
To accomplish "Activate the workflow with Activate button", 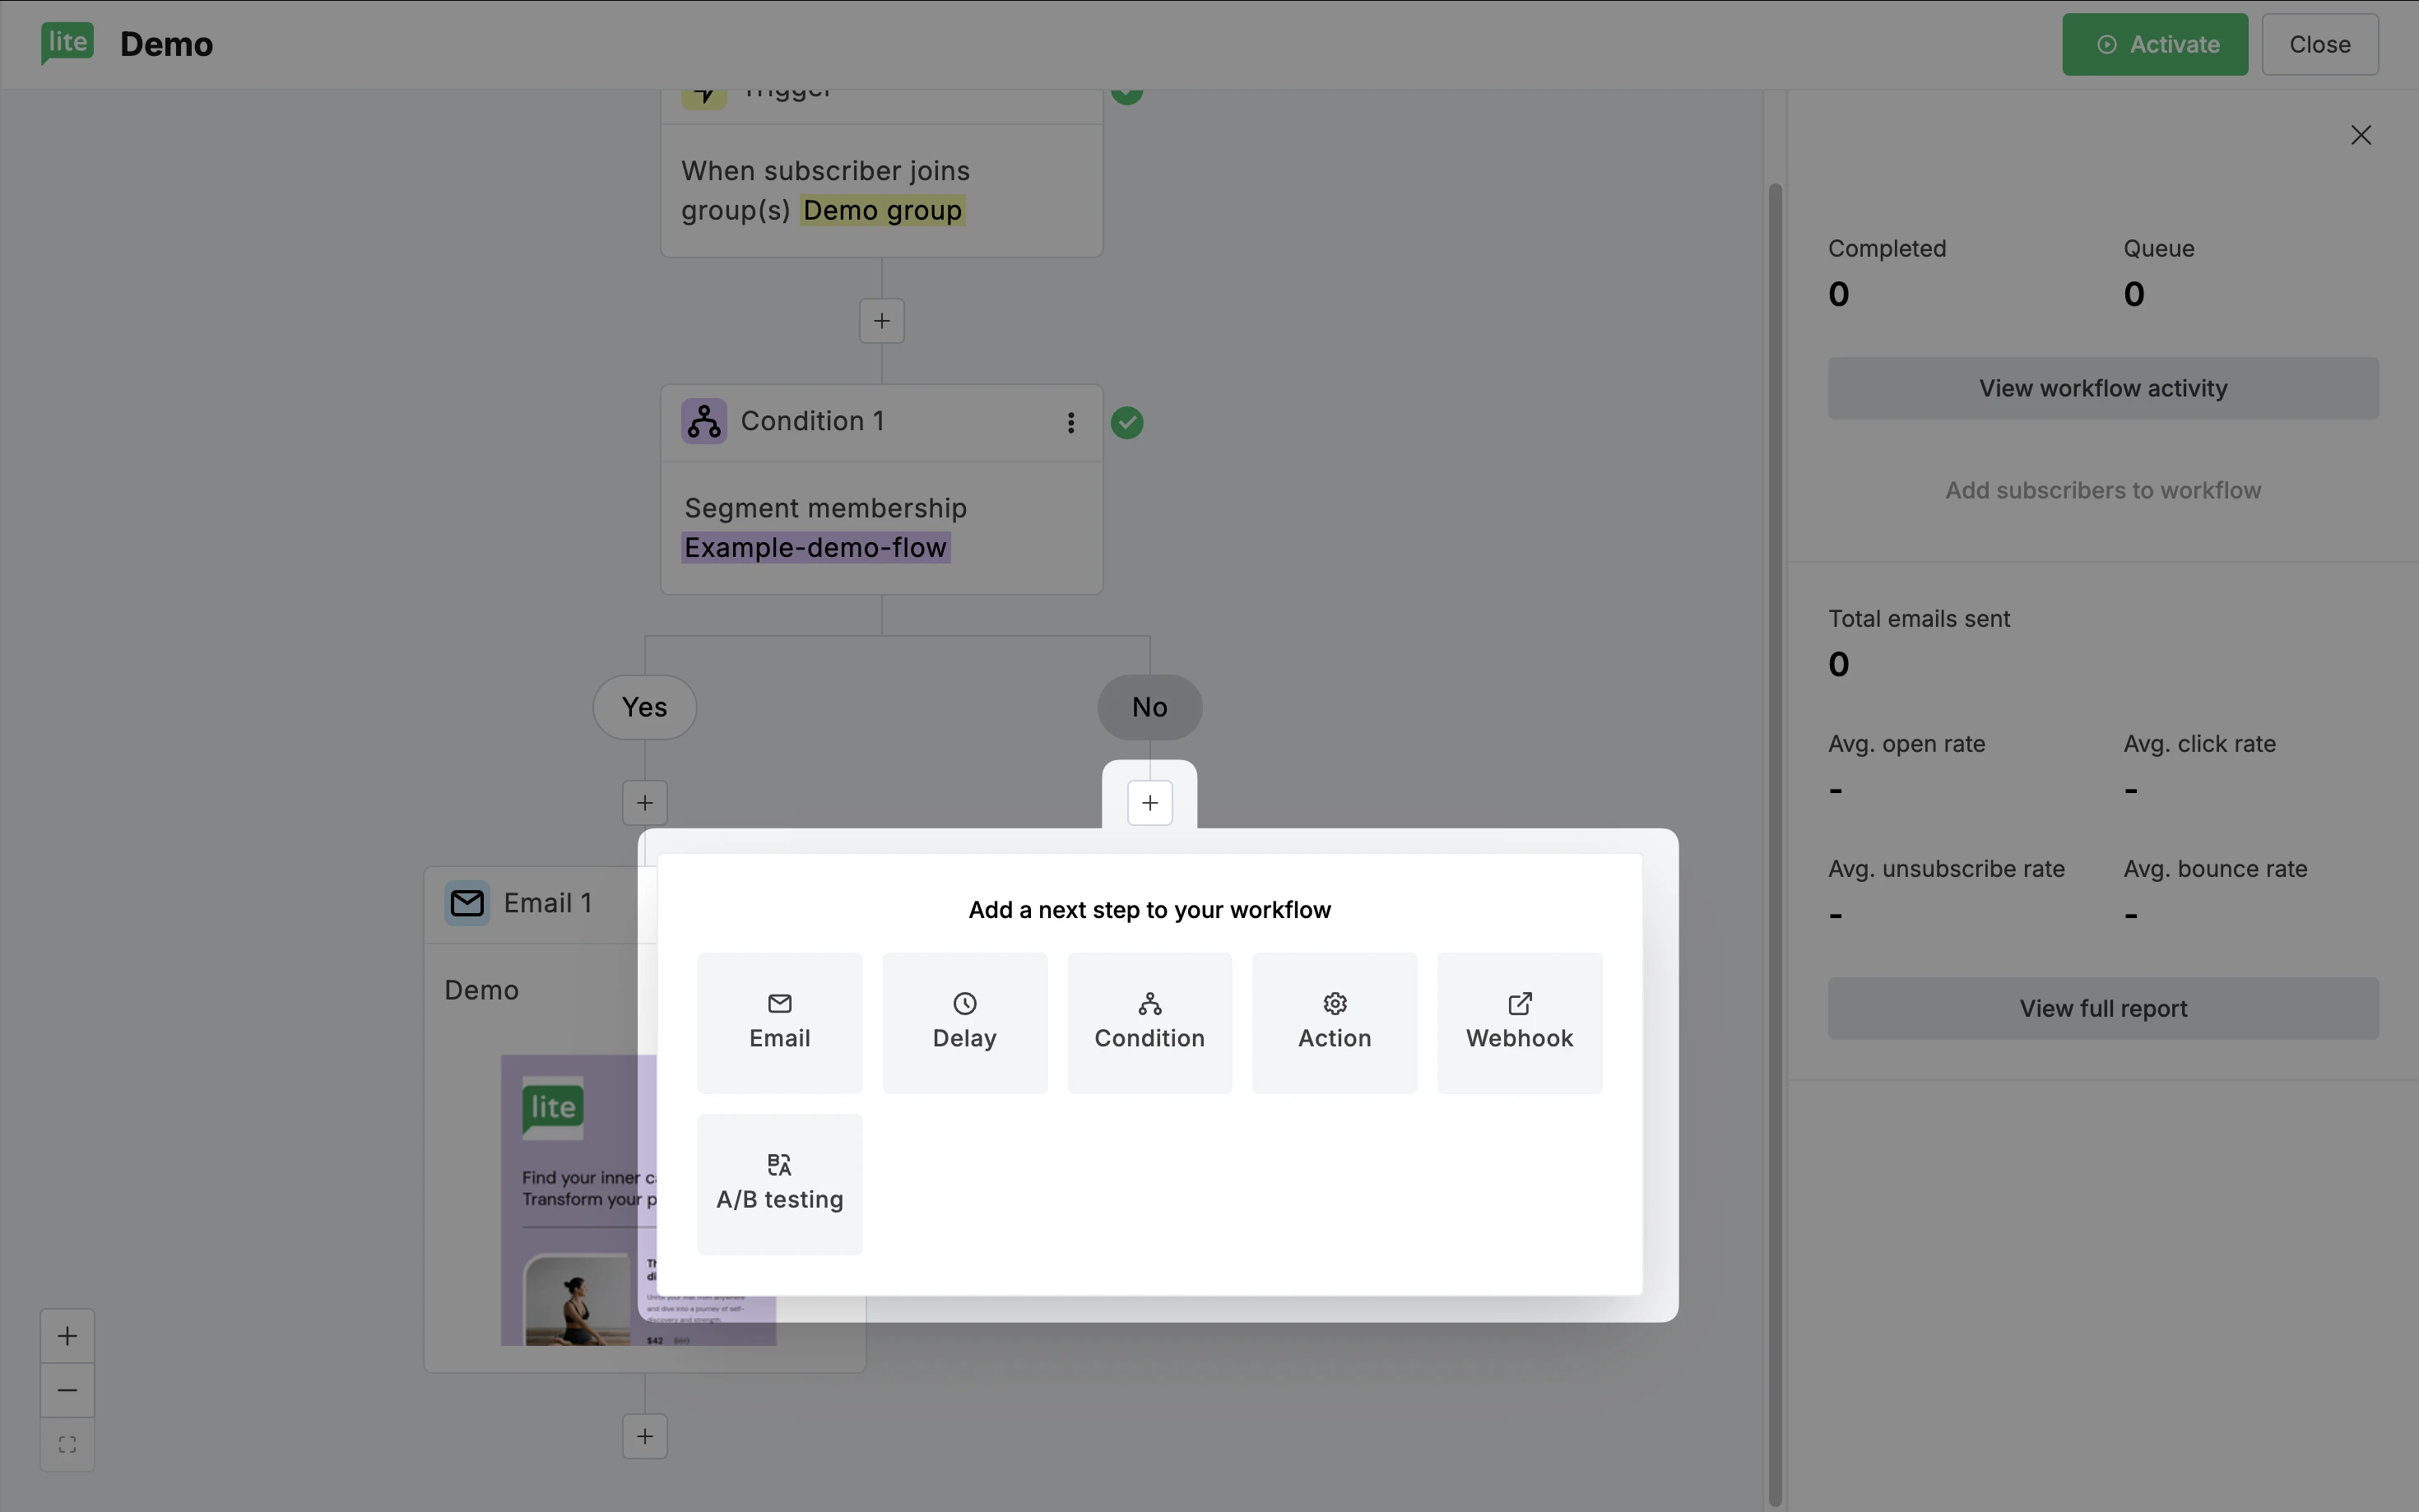I will click(2154, 44).
